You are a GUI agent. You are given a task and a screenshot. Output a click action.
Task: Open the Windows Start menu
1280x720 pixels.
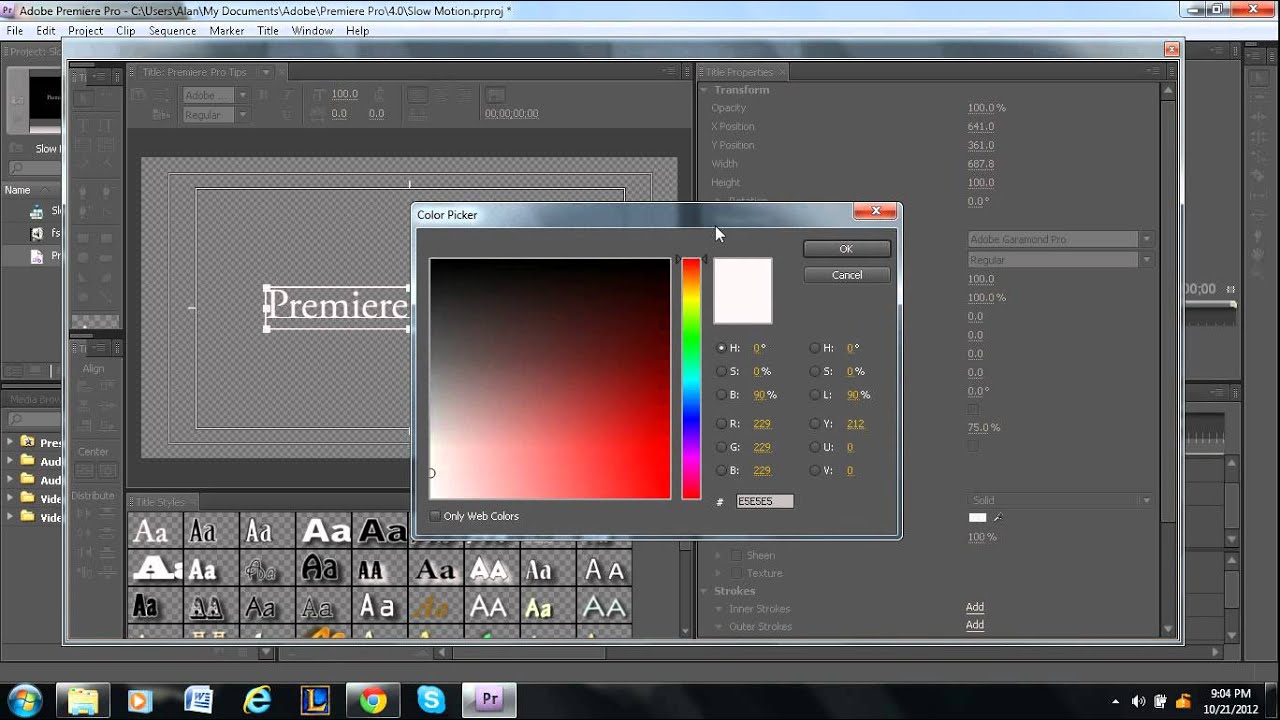pos(24,700)
